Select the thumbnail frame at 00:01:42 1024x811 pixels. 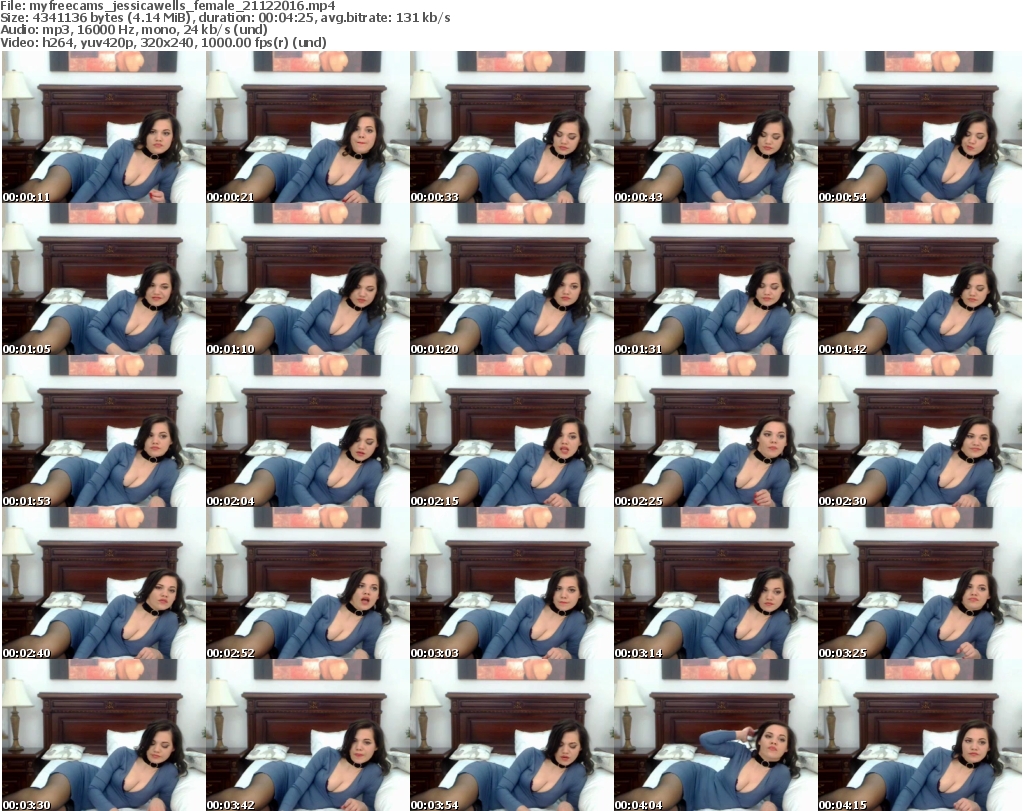click(x=920, y=279)
